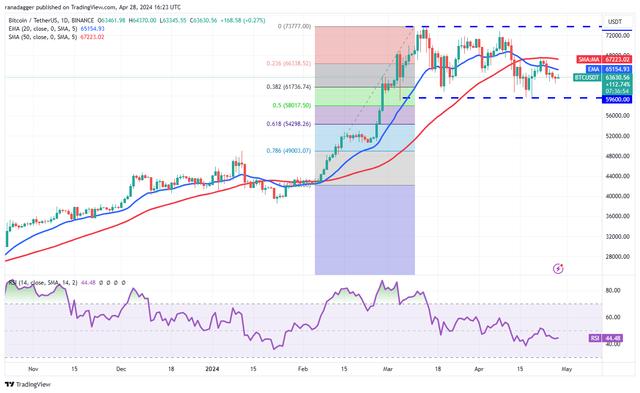Click the large purple Fibonacci zone

coord(365,230)
